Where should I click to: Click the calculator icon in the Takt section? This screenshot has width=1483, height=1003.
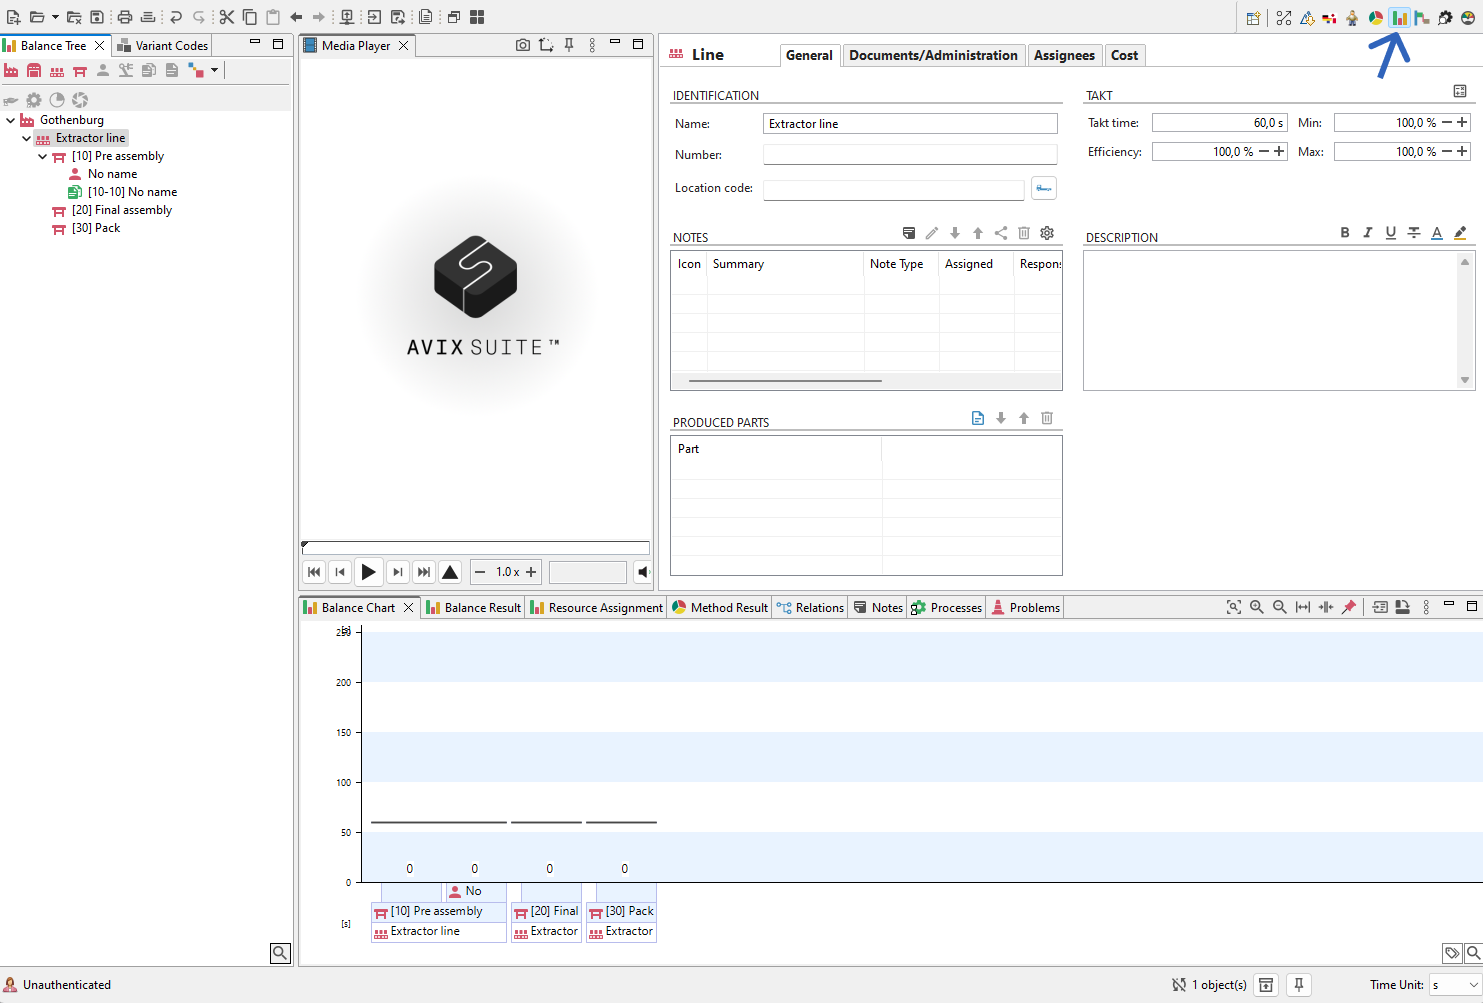(1460, 91)
